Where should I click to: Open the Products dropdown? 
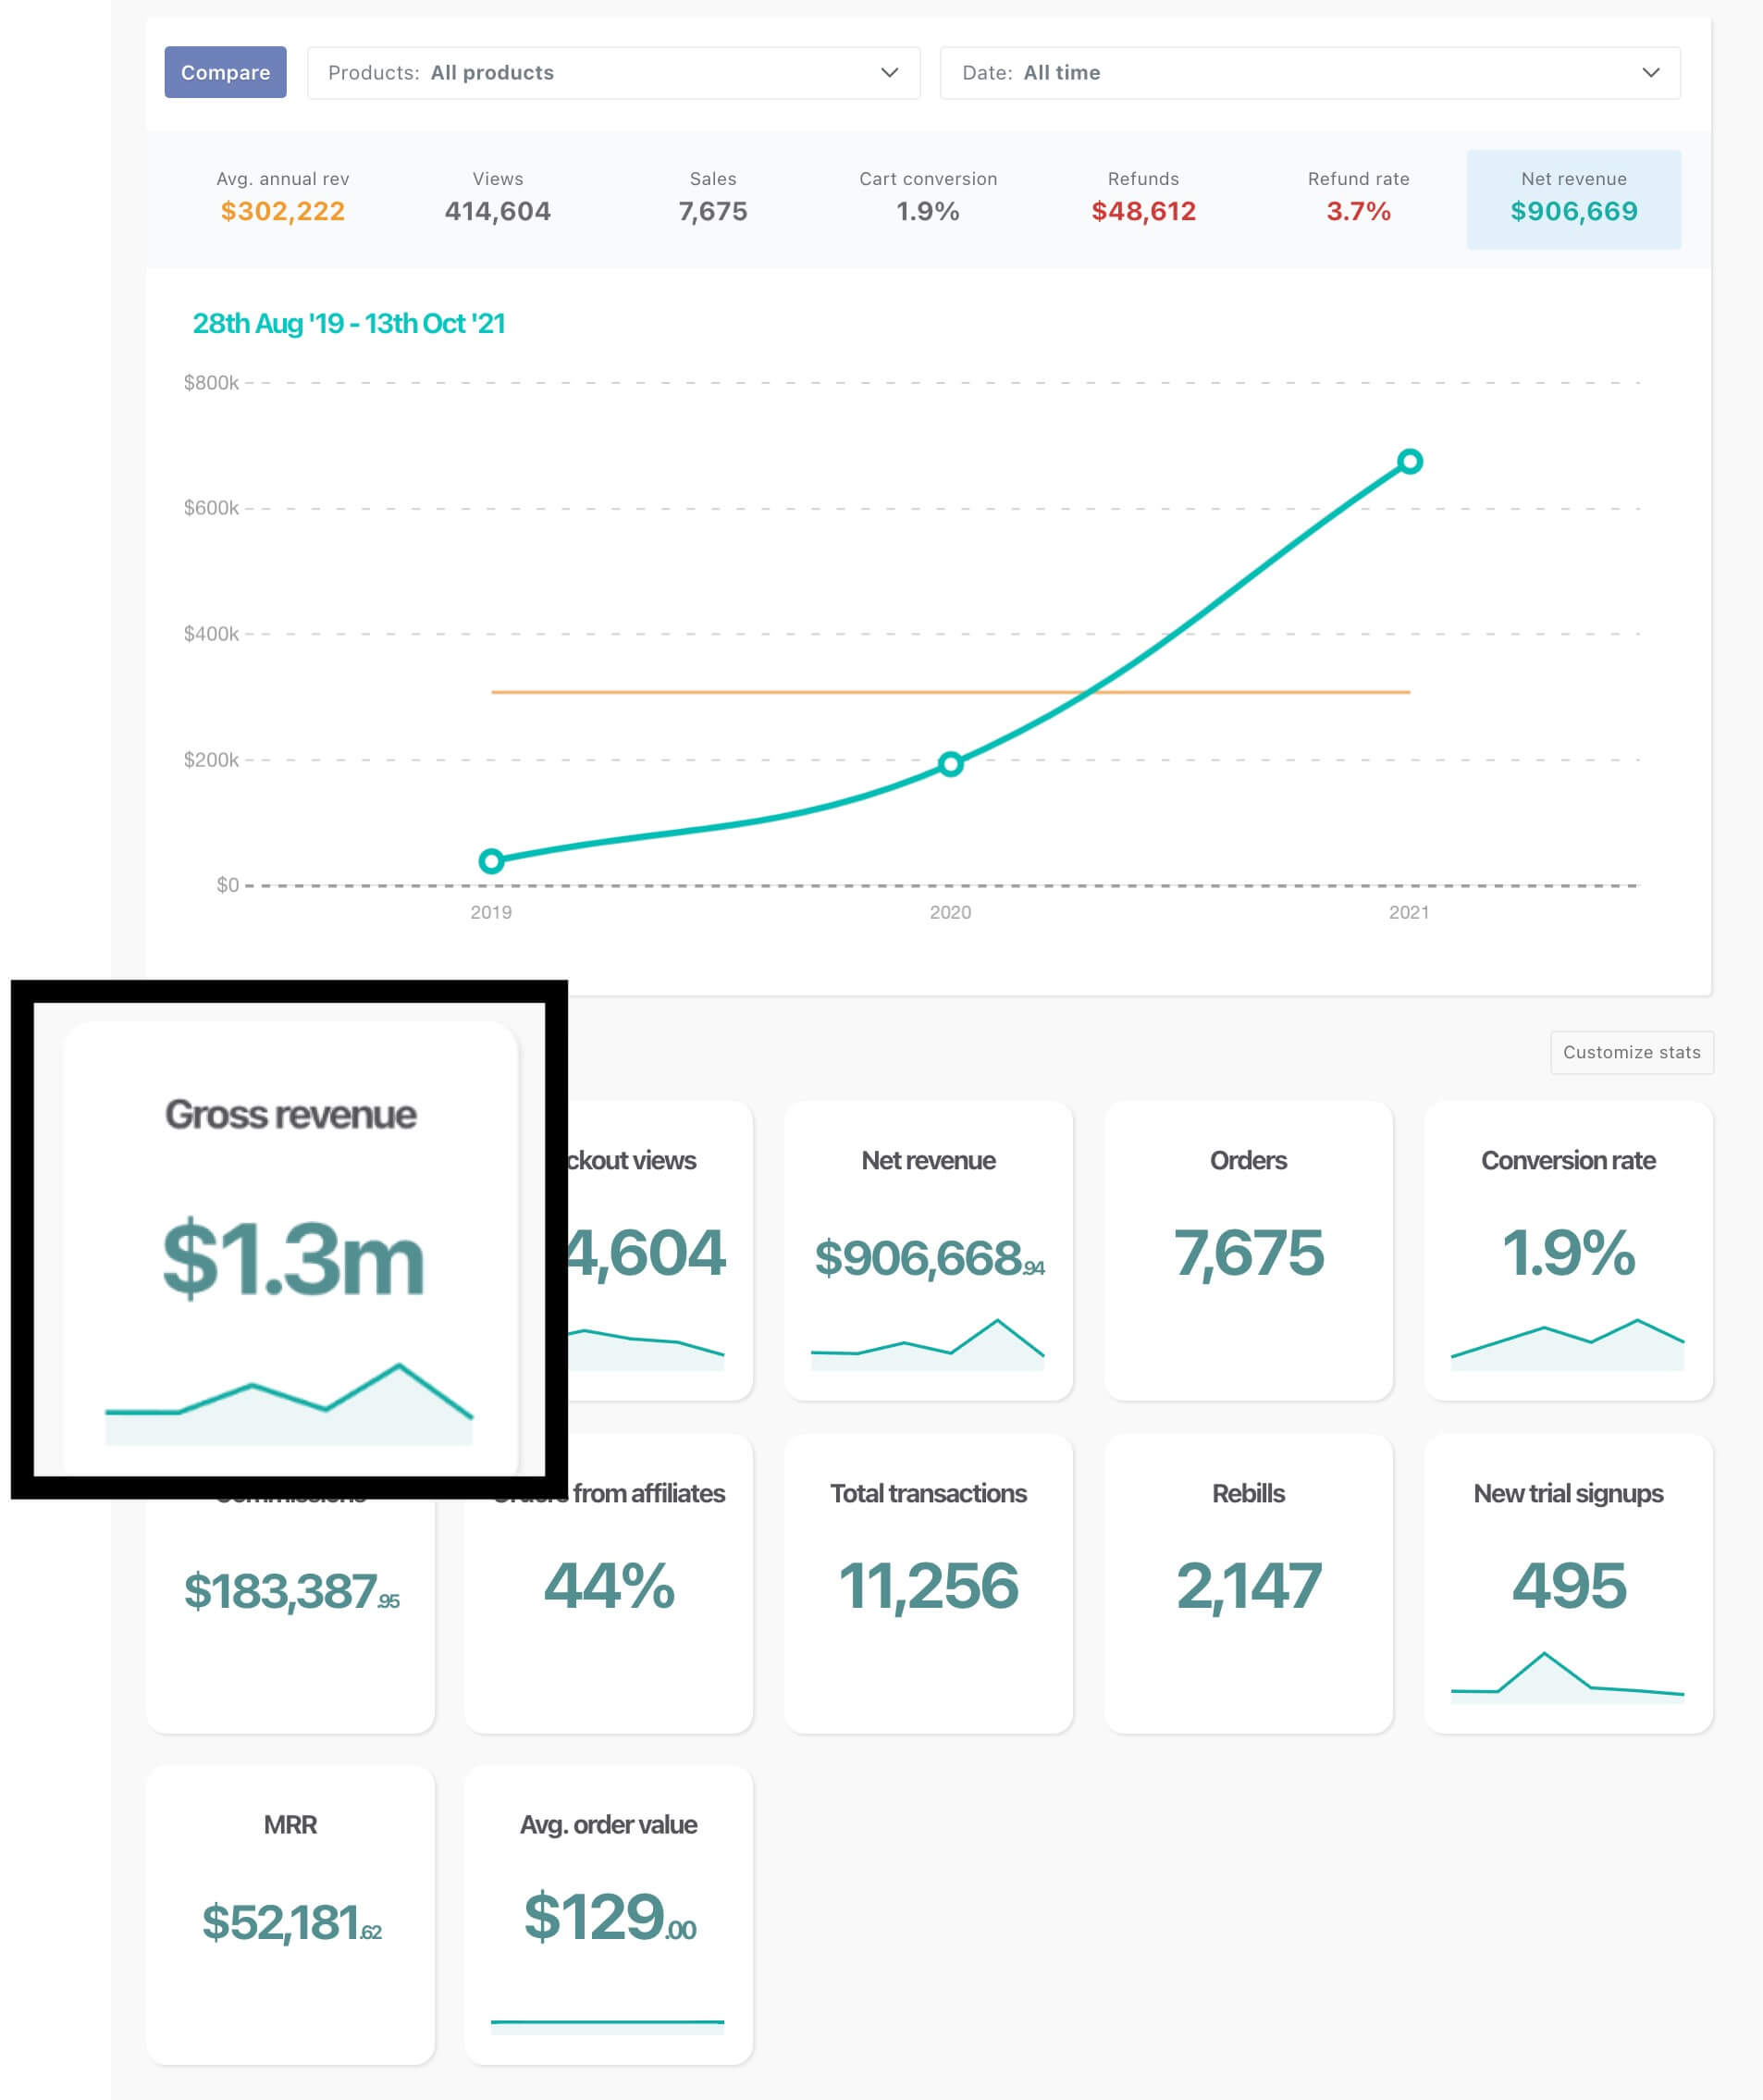coord(612,72)
